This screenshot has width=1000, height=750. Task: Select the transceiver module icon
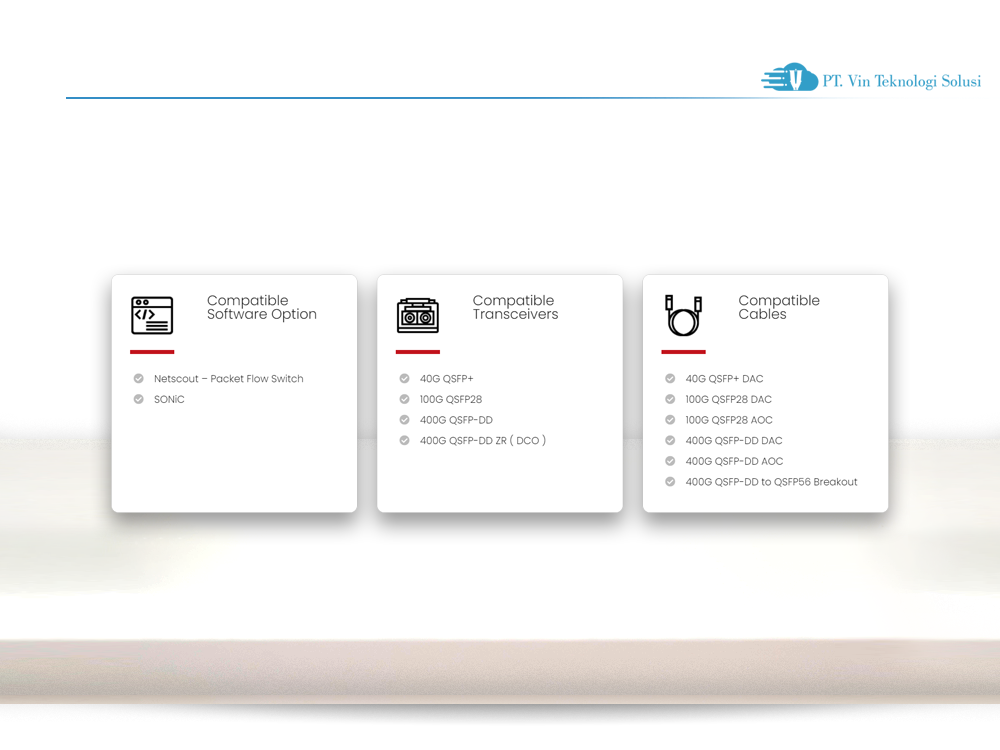[x=417, y=314]
